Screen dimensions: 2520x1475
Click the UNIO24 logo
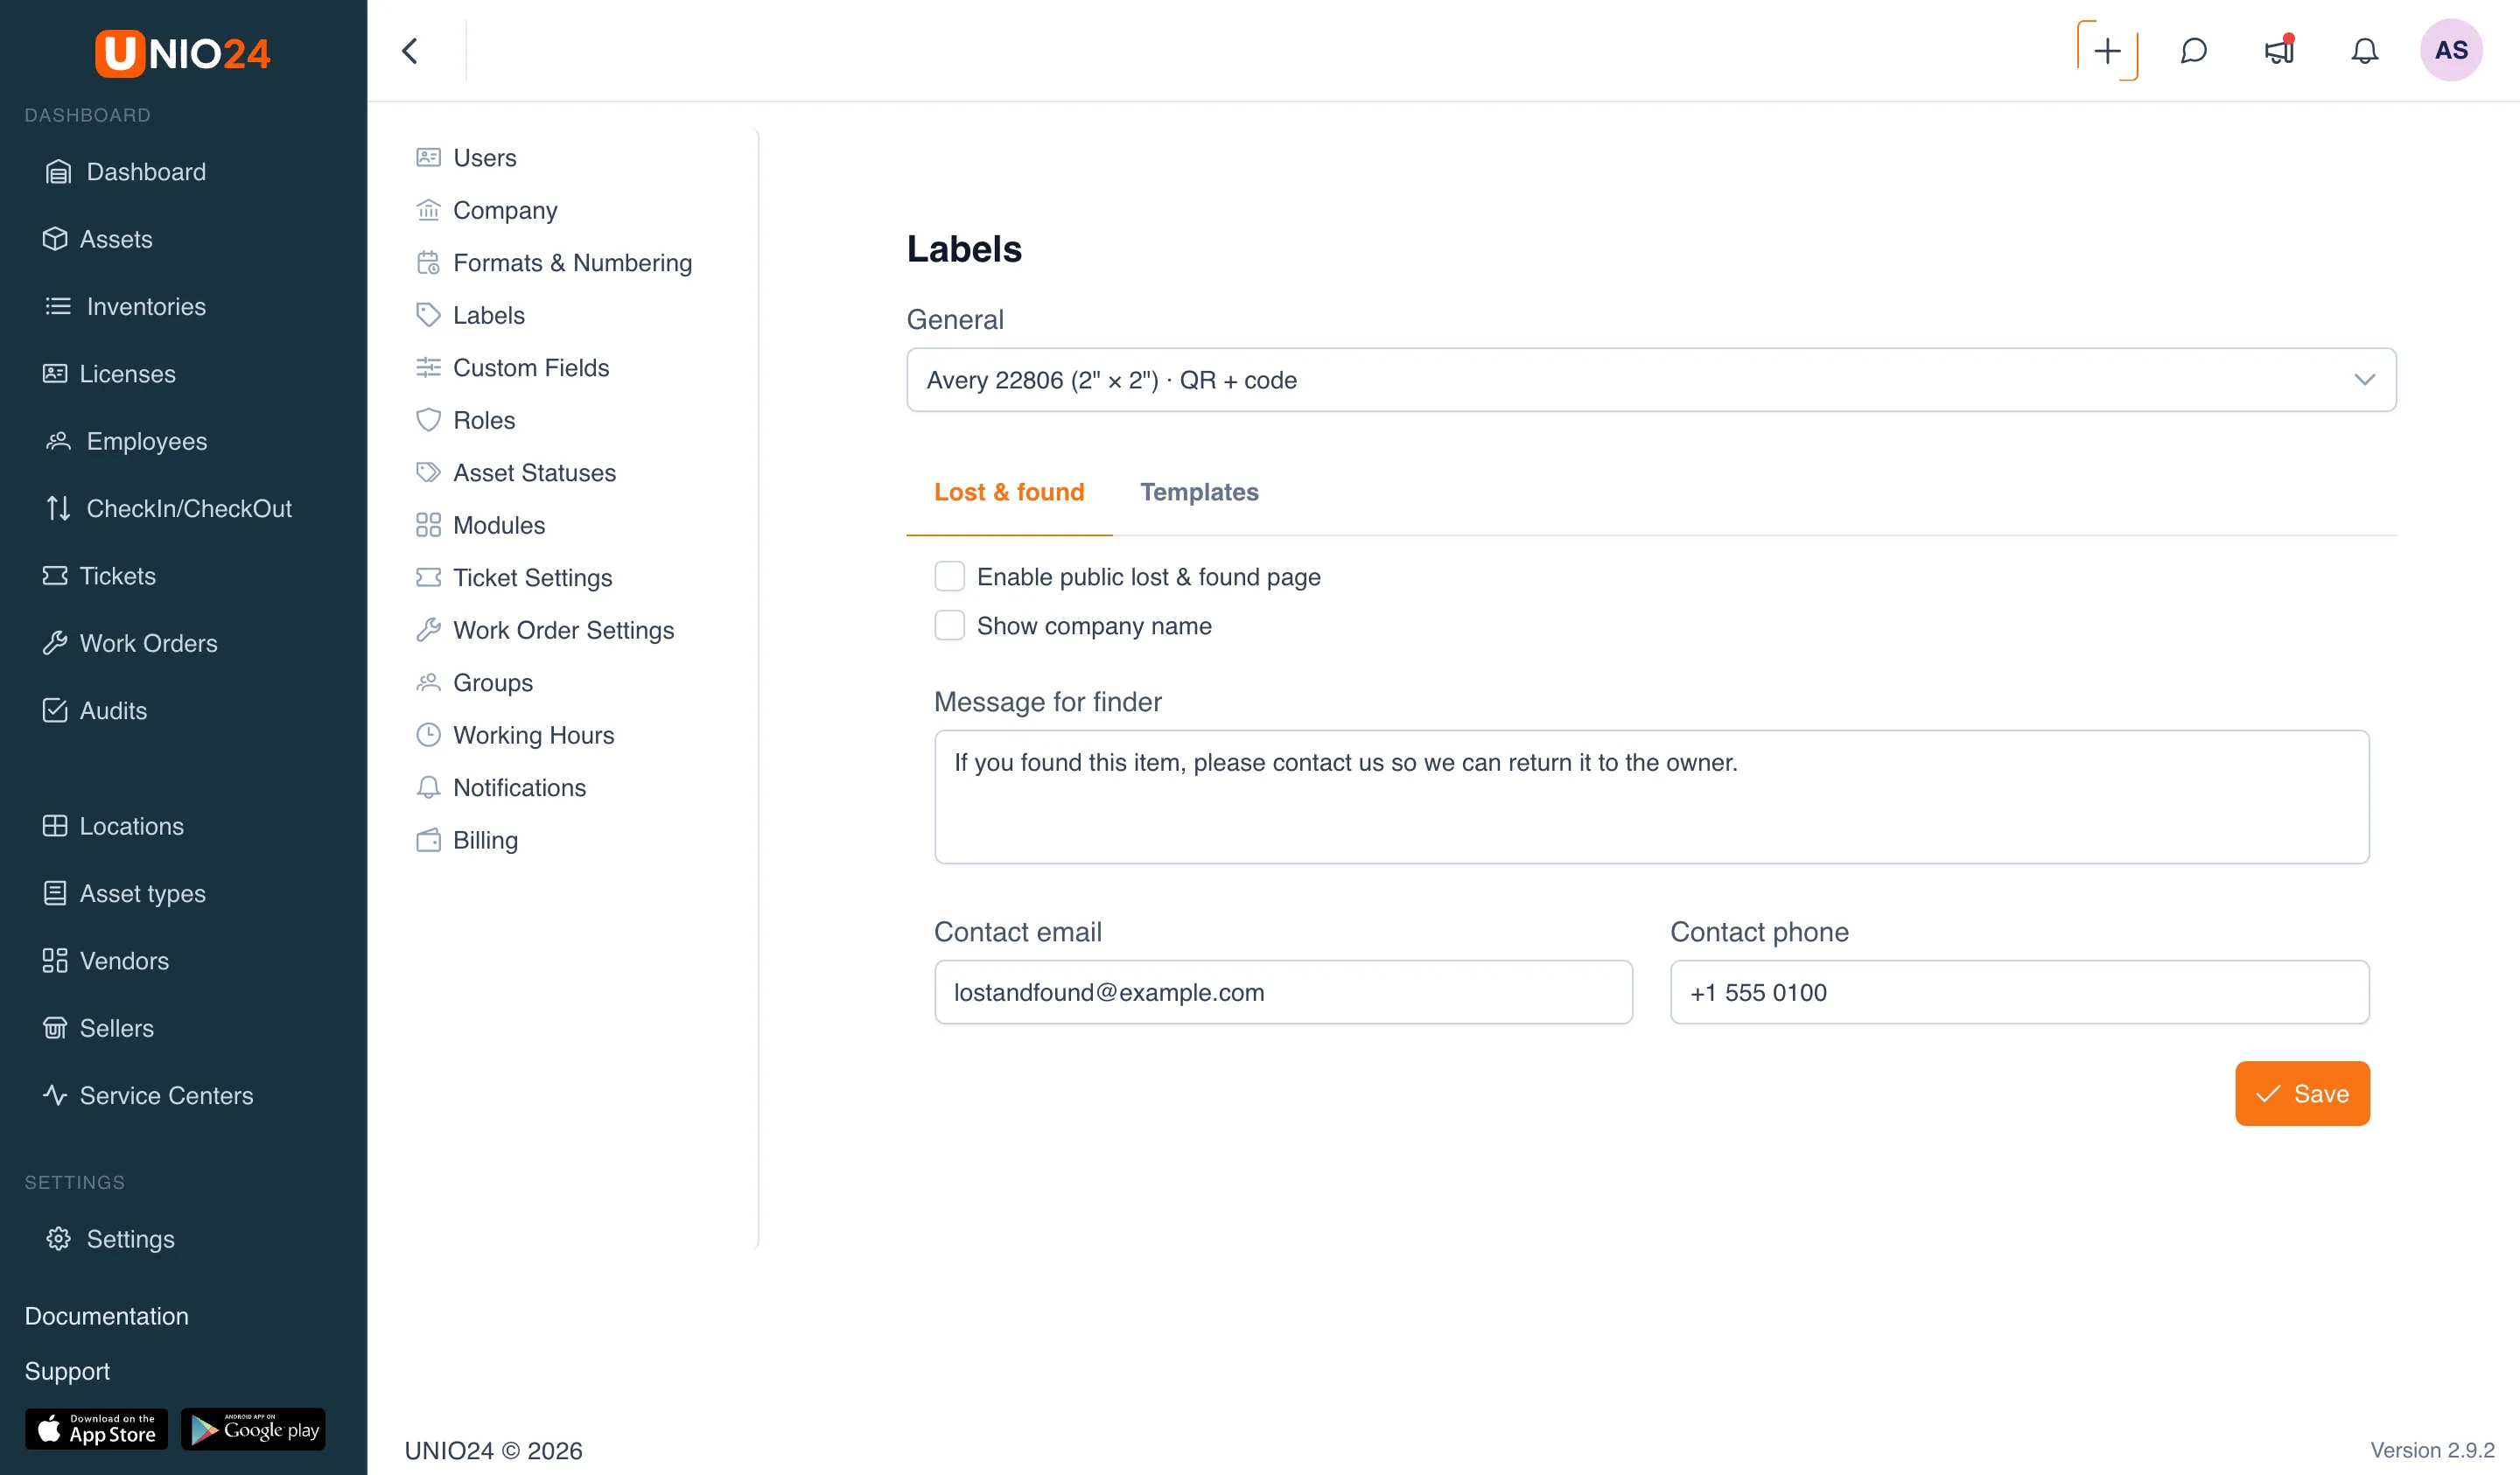click(183, 53)
